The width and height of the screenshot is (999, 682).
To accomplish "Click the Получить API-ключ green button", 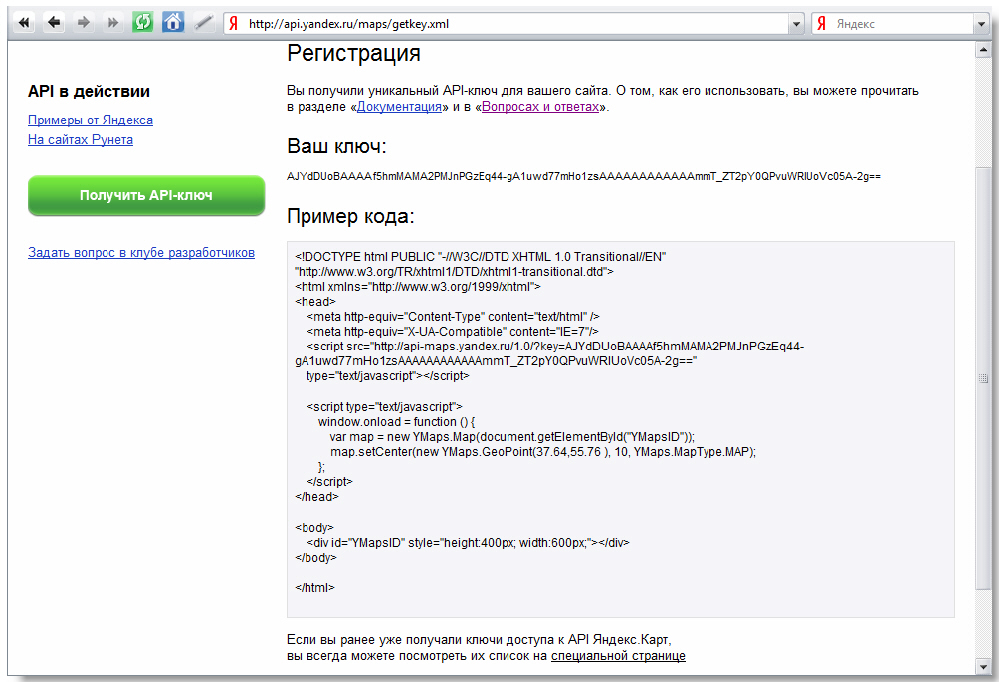I will (147, 195).
